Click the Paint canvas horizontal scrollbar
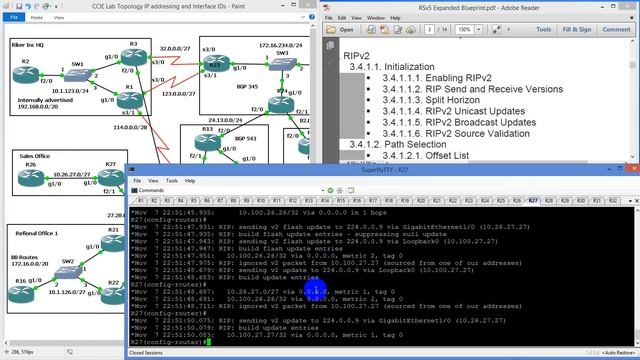Viewport: 640px width, 360px height. (x=65, y=343)
